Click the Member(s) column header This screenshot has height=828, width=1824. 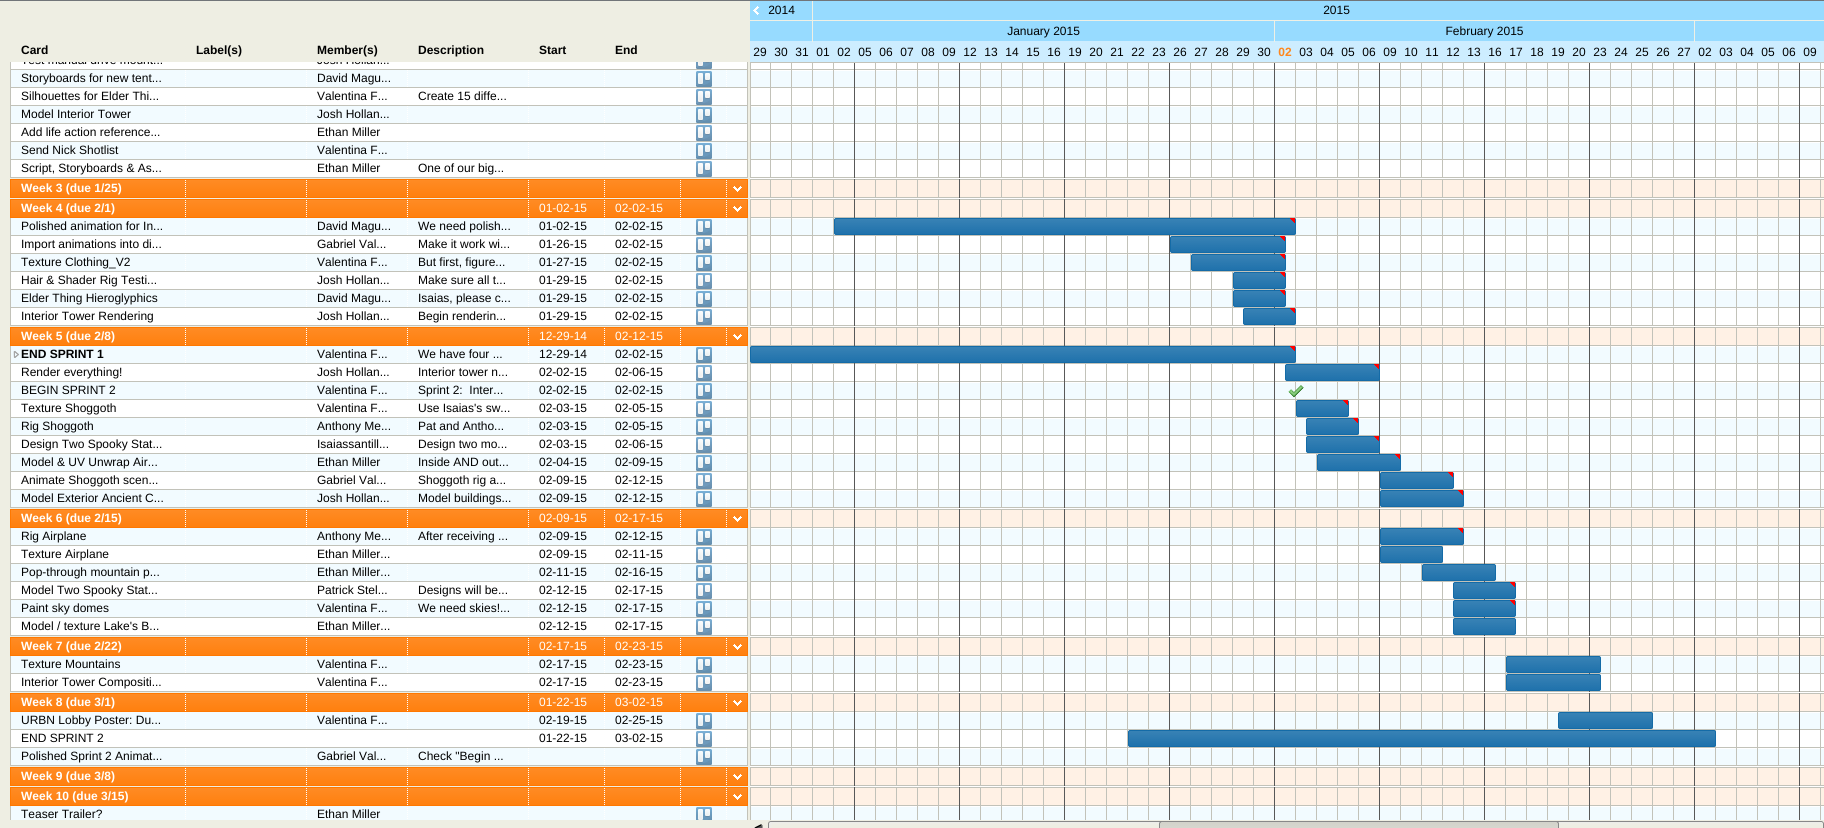[x=347, y=50]
